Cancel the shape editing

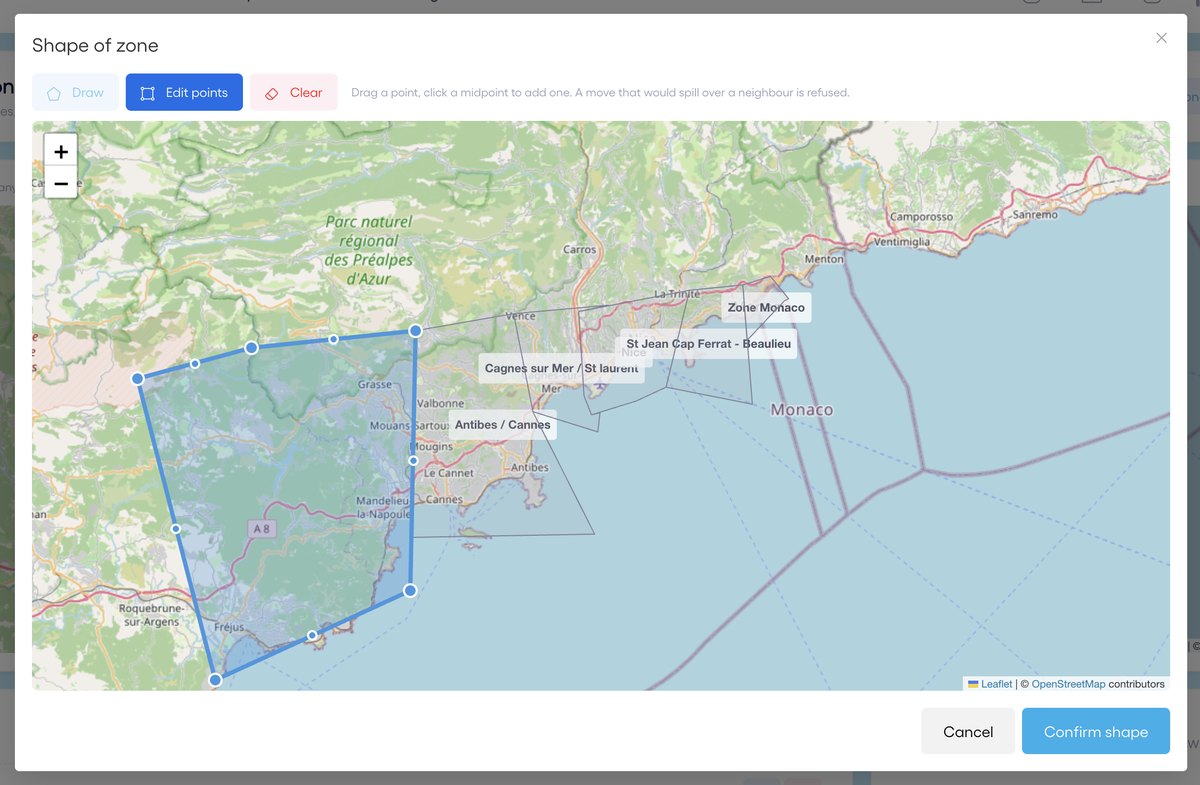tap(968, 731)
